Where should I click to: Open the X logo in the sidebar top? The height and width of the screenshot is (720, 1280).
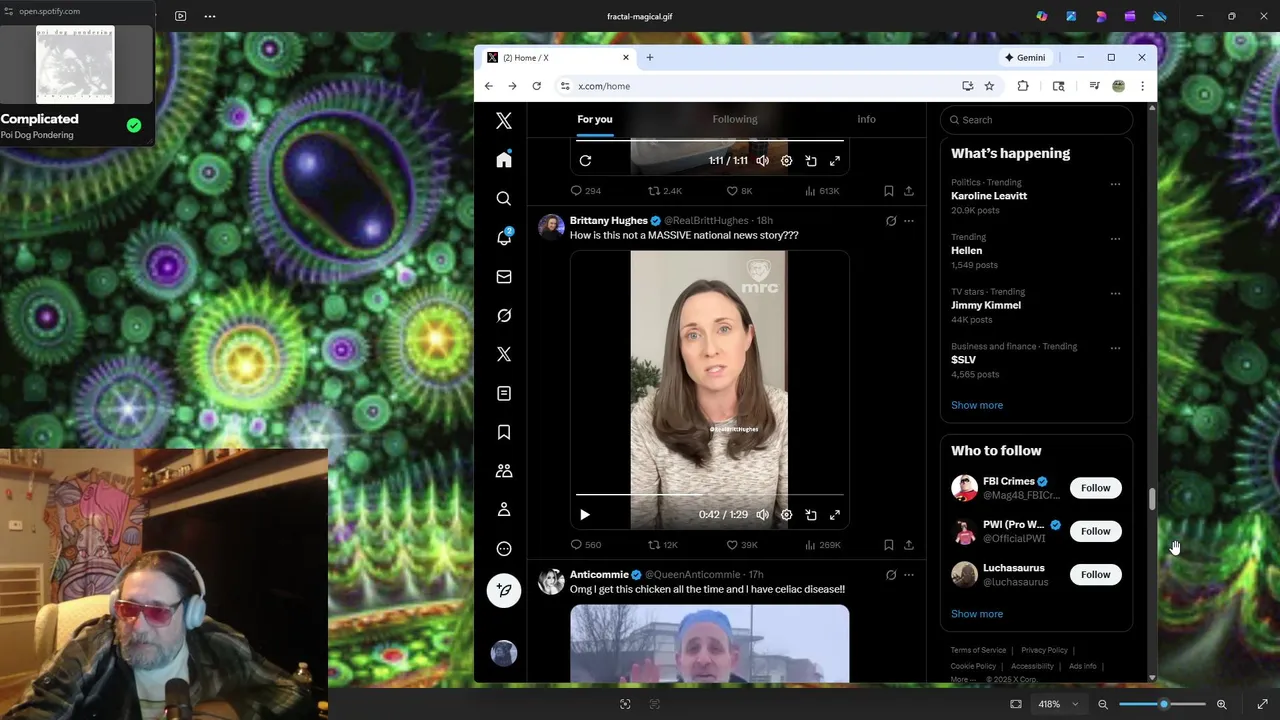(x=504, y=121)
